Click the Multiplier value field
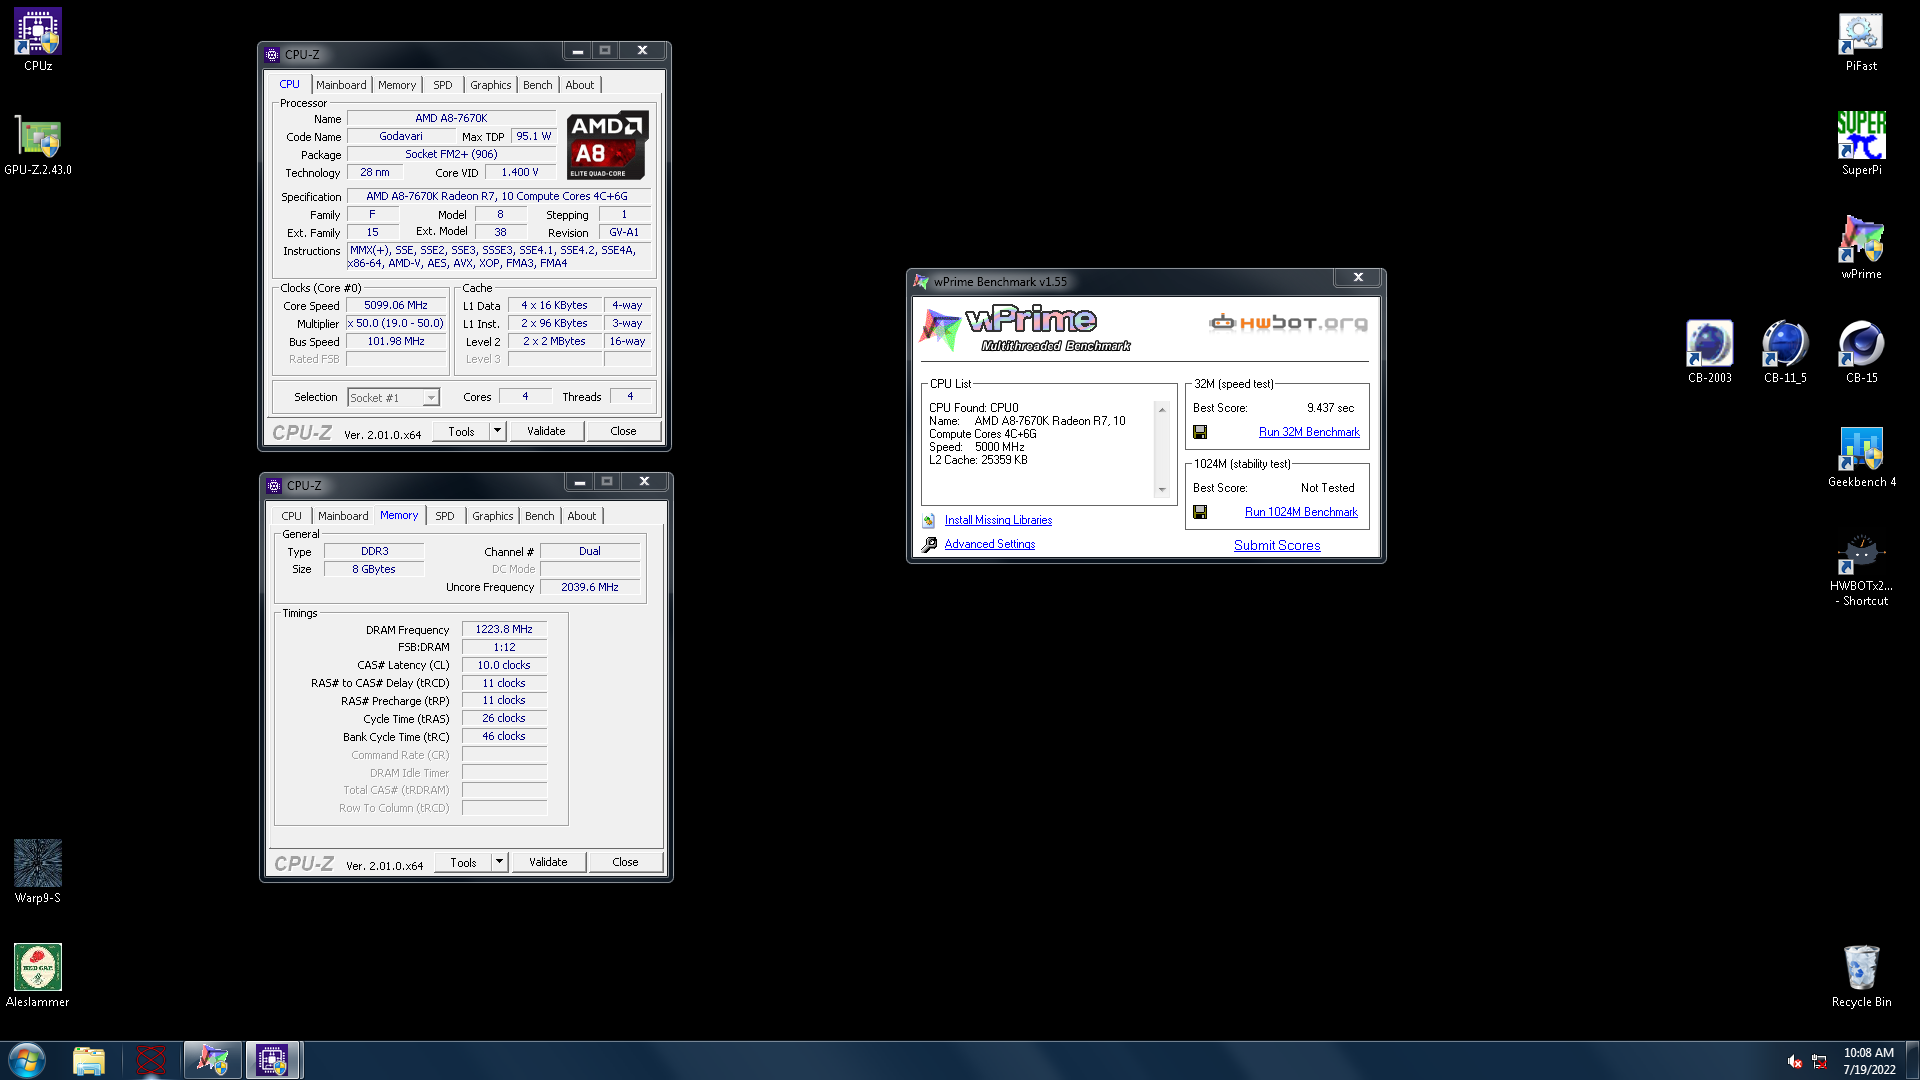 pyautogui.click(x=396, y=324)
